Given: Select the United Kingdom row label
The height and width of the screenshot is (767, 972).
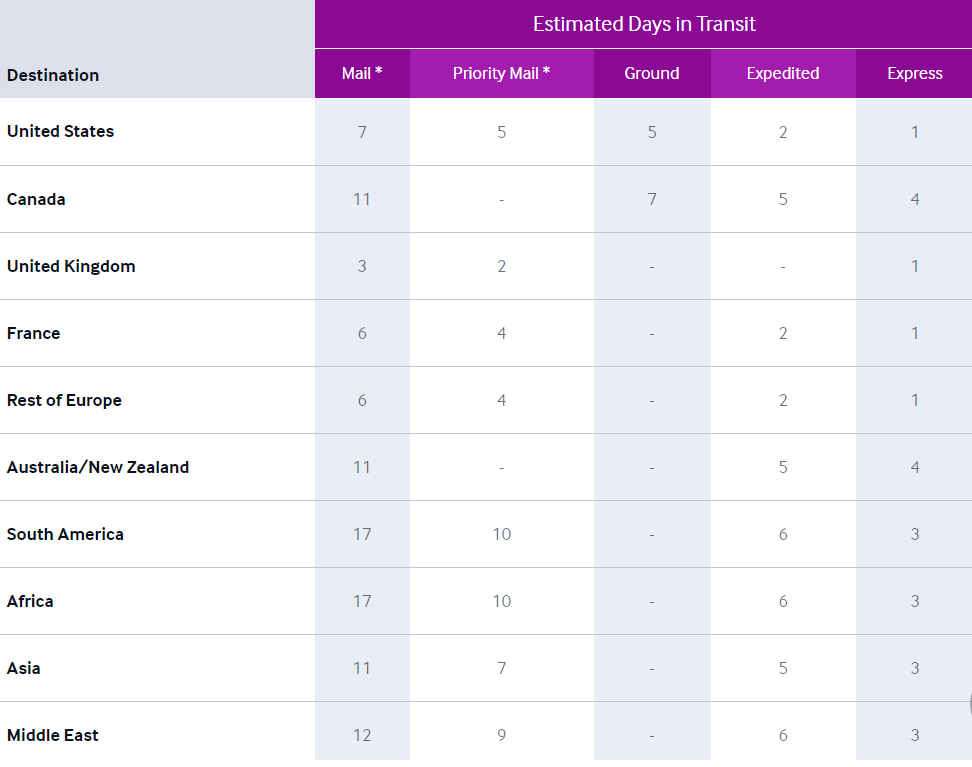Looking at the screenshot, I should pos(71,267).
